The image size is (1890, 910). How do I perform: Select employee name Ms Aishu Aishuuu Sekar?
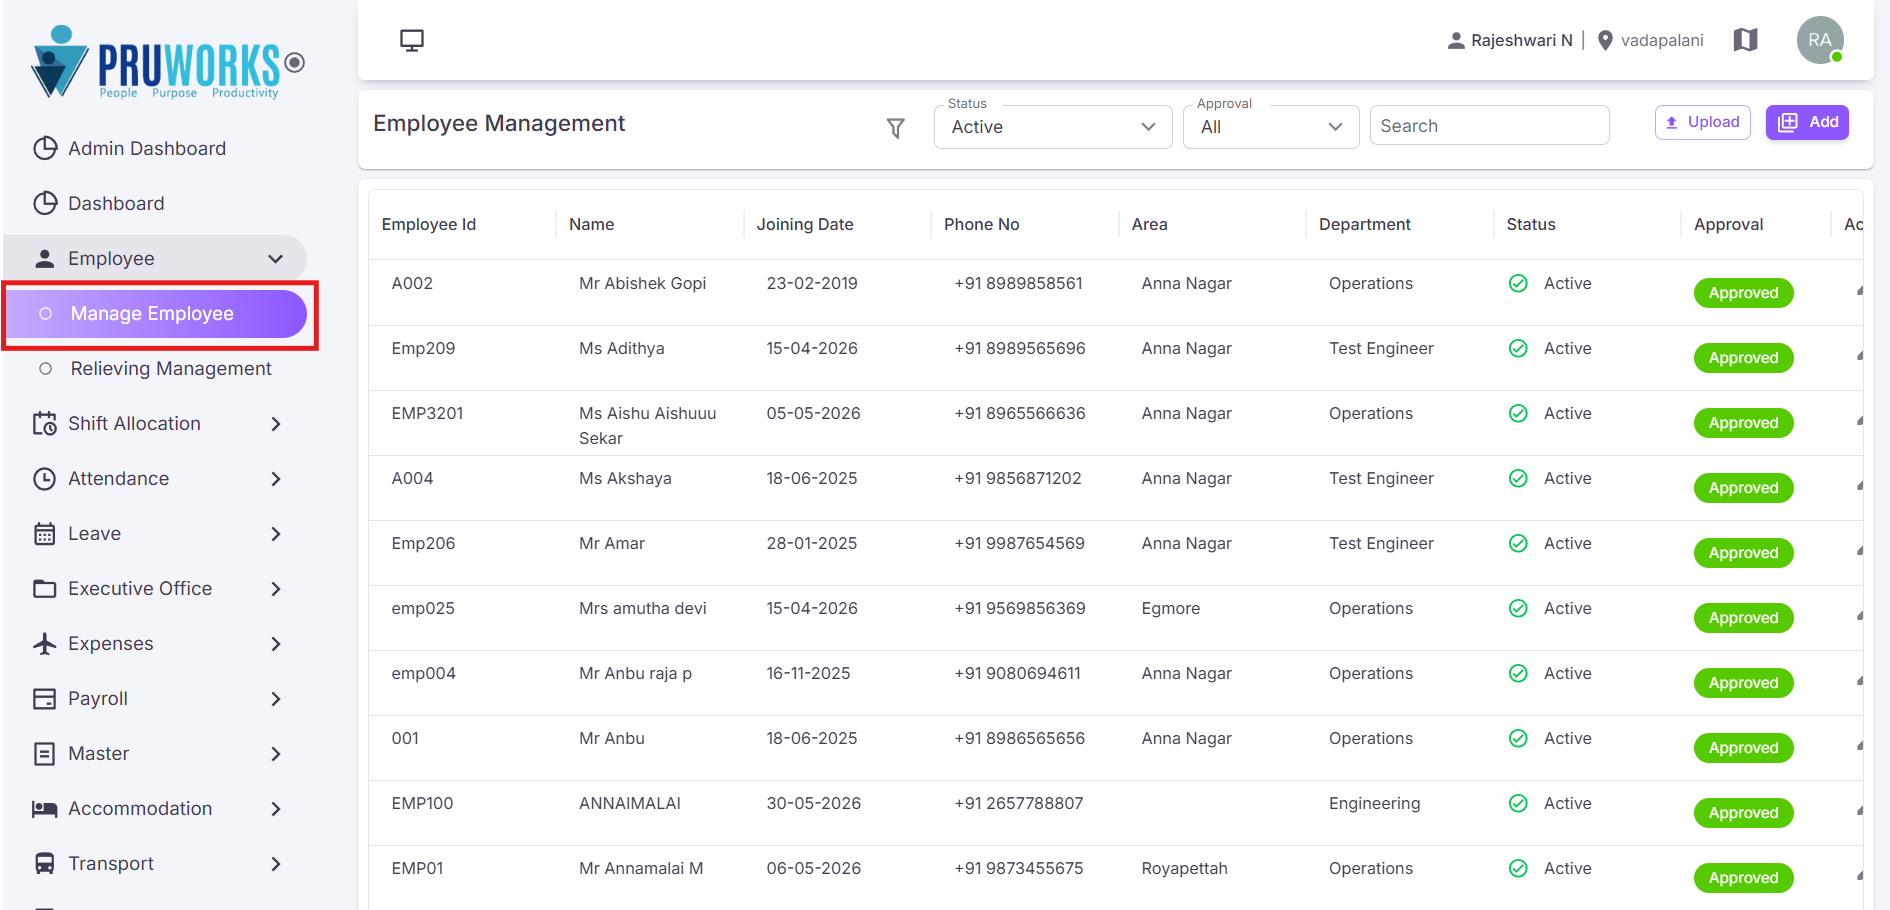648,426
